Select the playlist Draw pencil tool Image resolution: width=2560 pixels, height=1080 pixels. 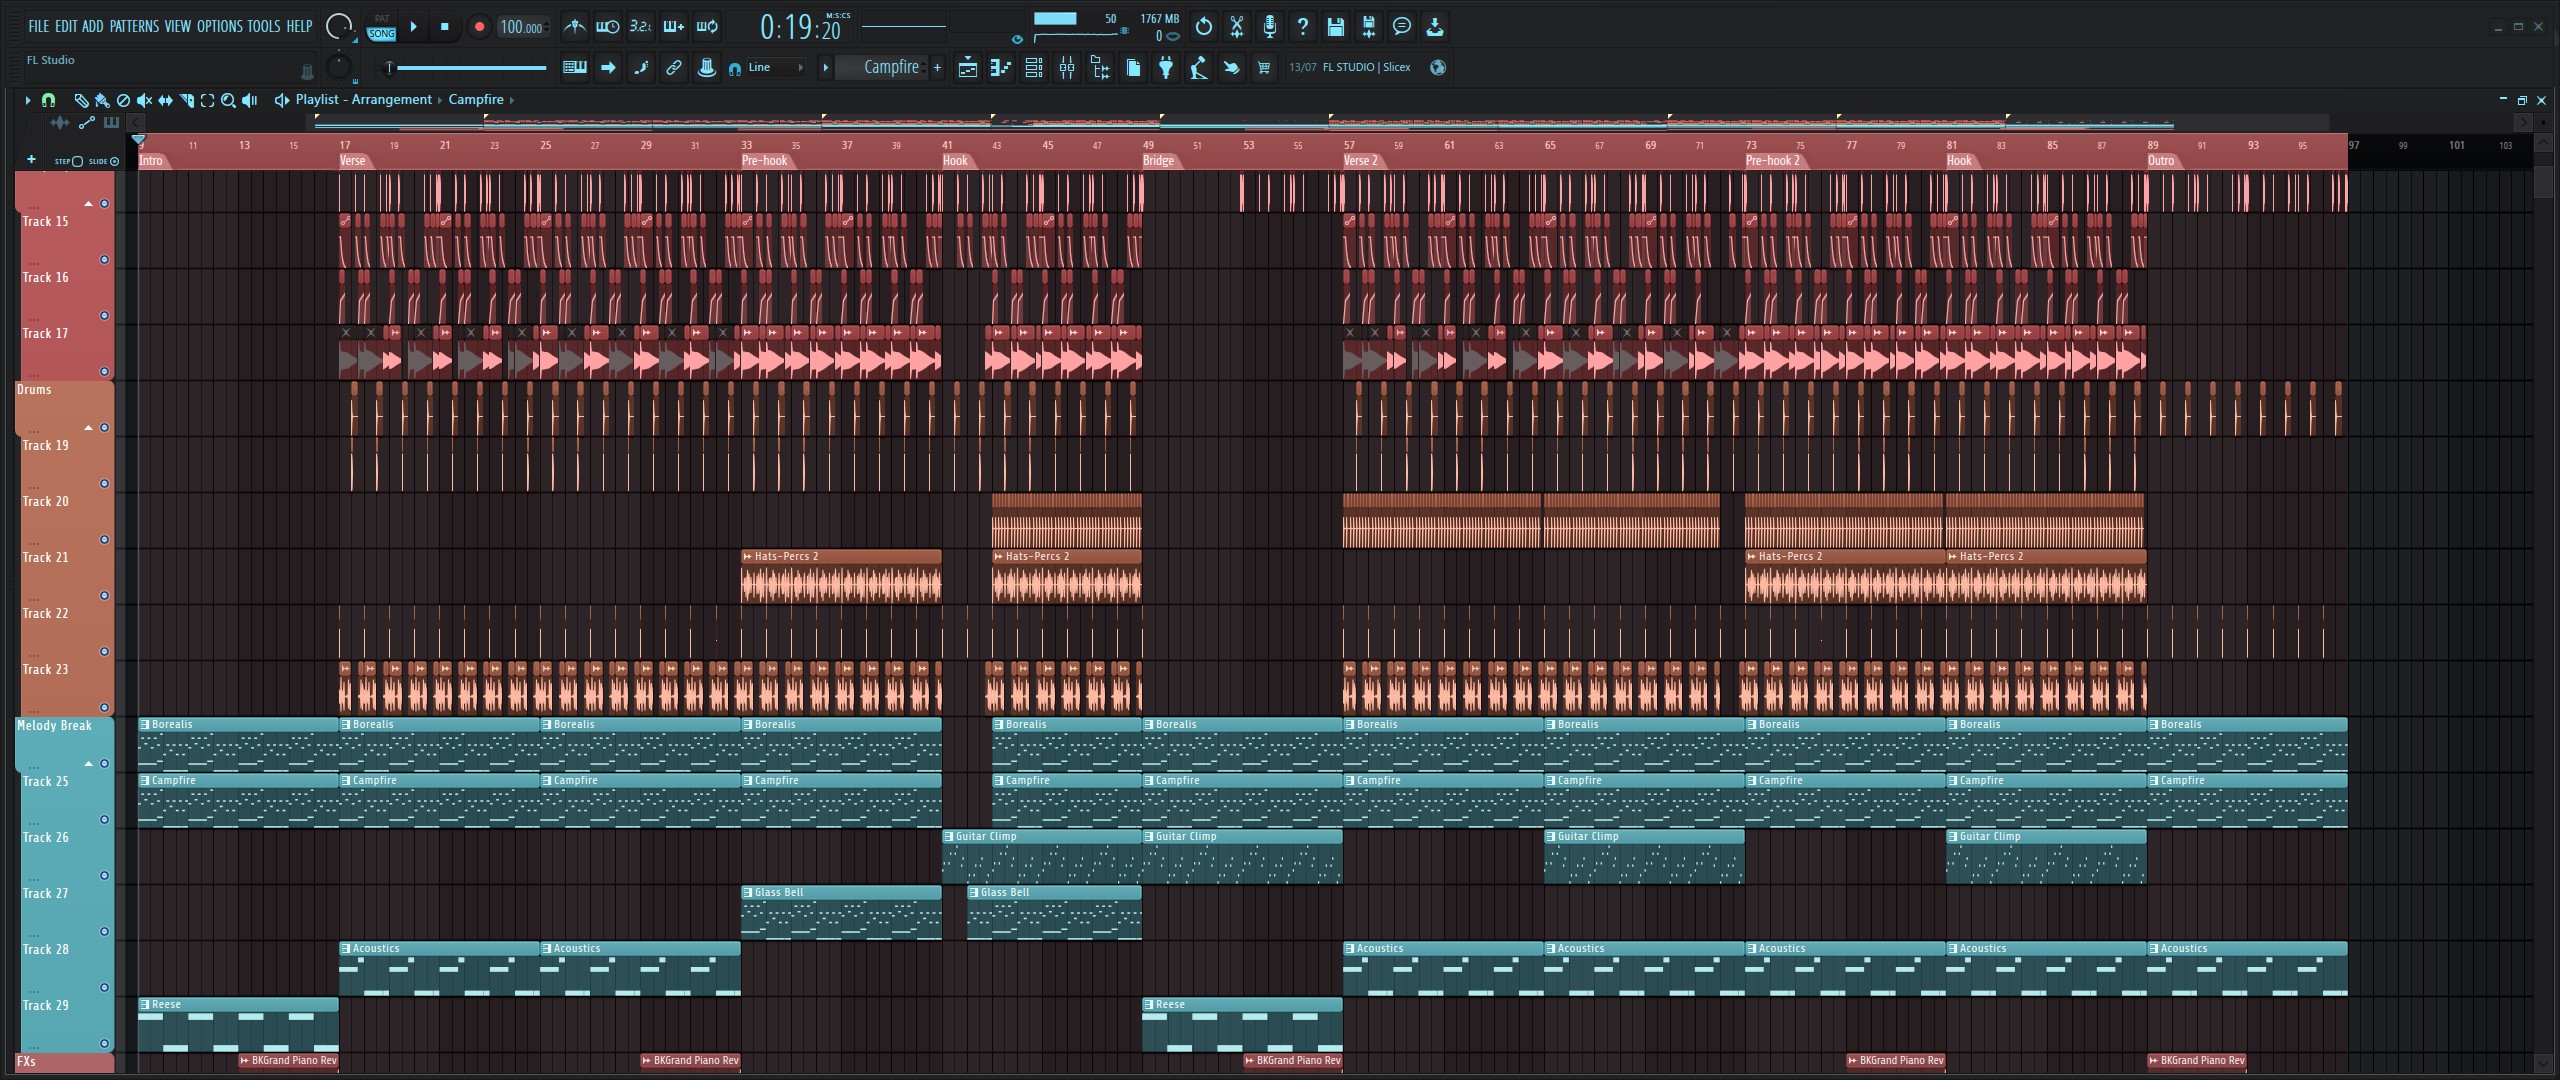click(81, 100)
